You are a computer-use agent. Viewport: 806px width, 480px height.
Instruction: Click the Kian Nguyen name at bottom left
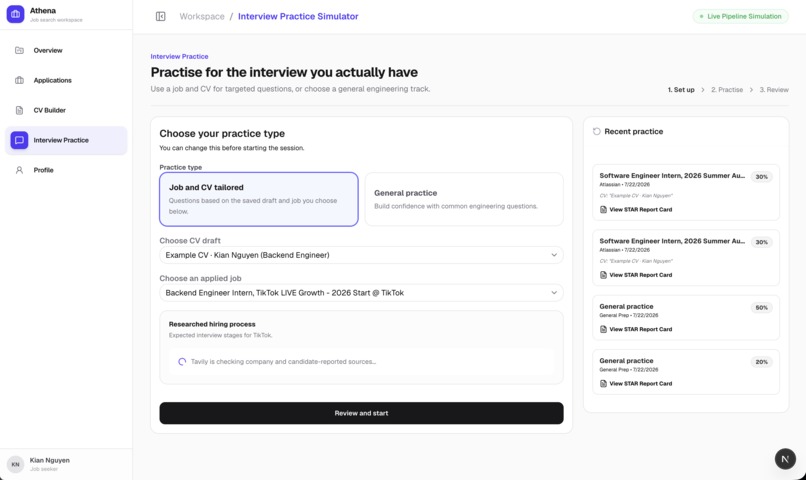click(49, 460)
